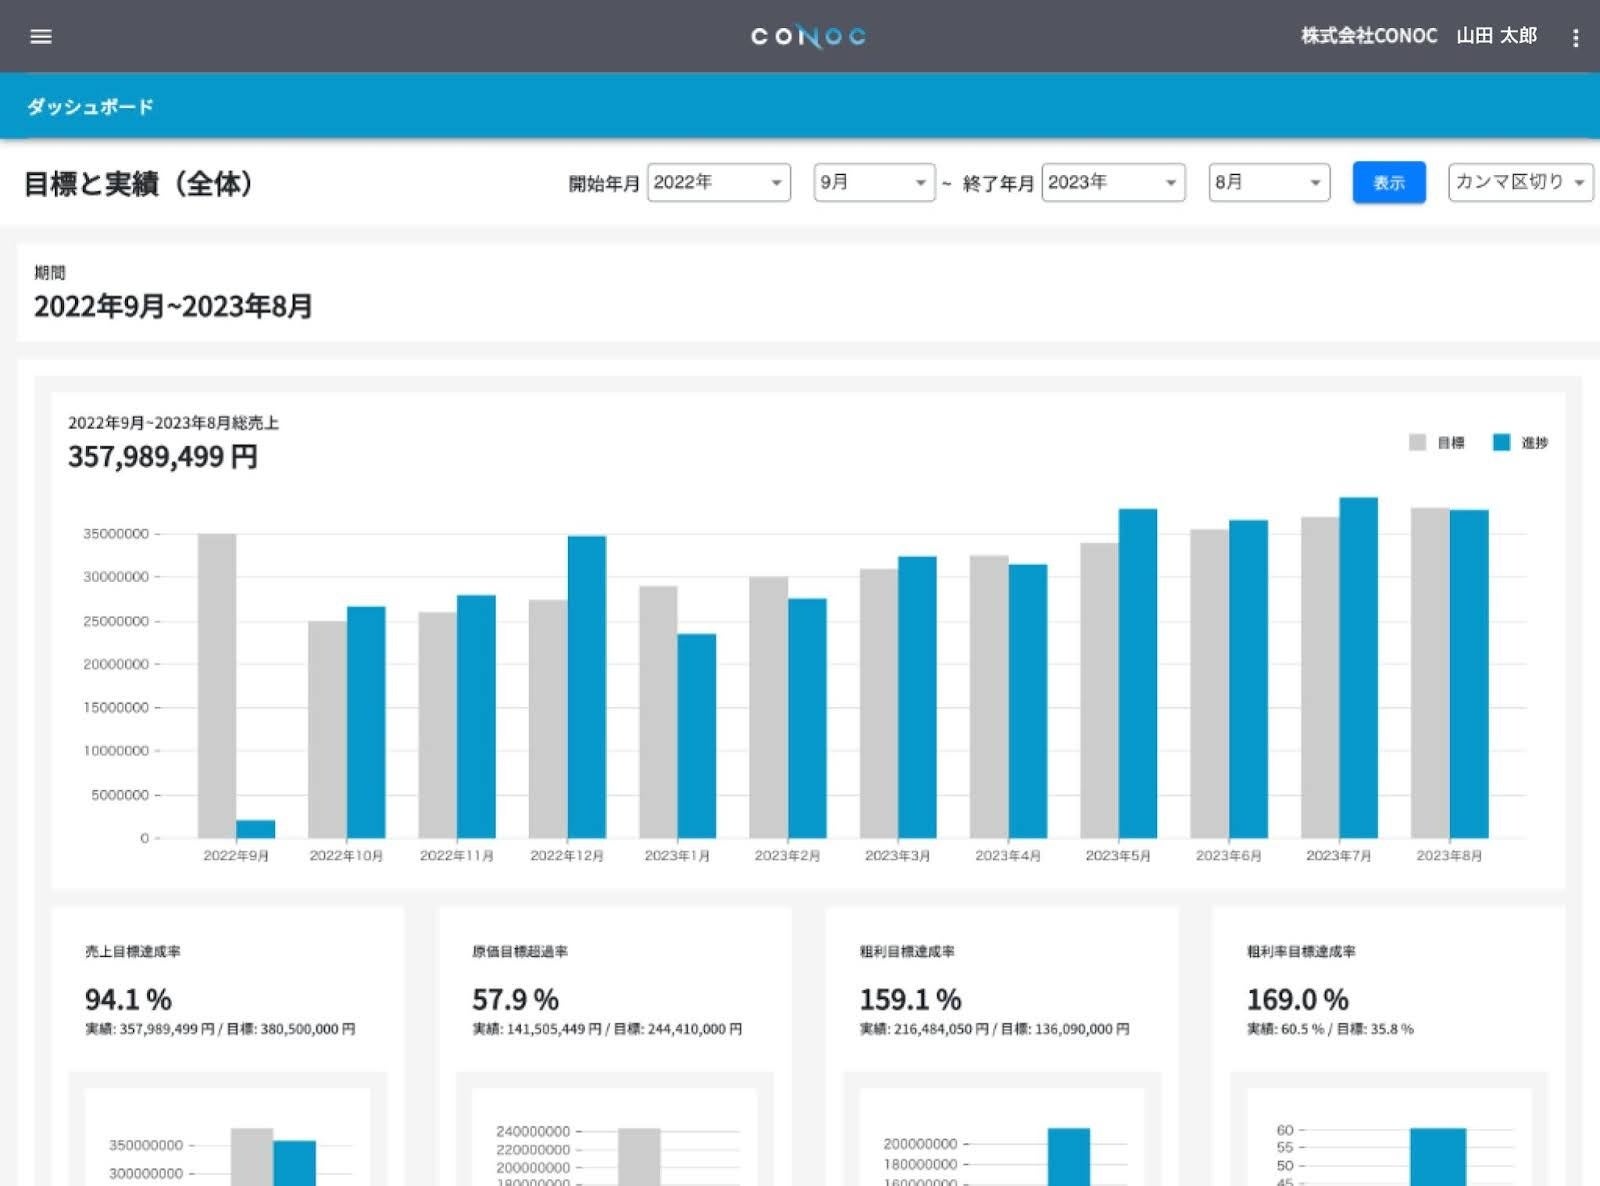The image size is (1600, 1186).
Task: Click the 実績: 60.5 % / 目標: 35.8 % line
Action: pos(1330,1029)
